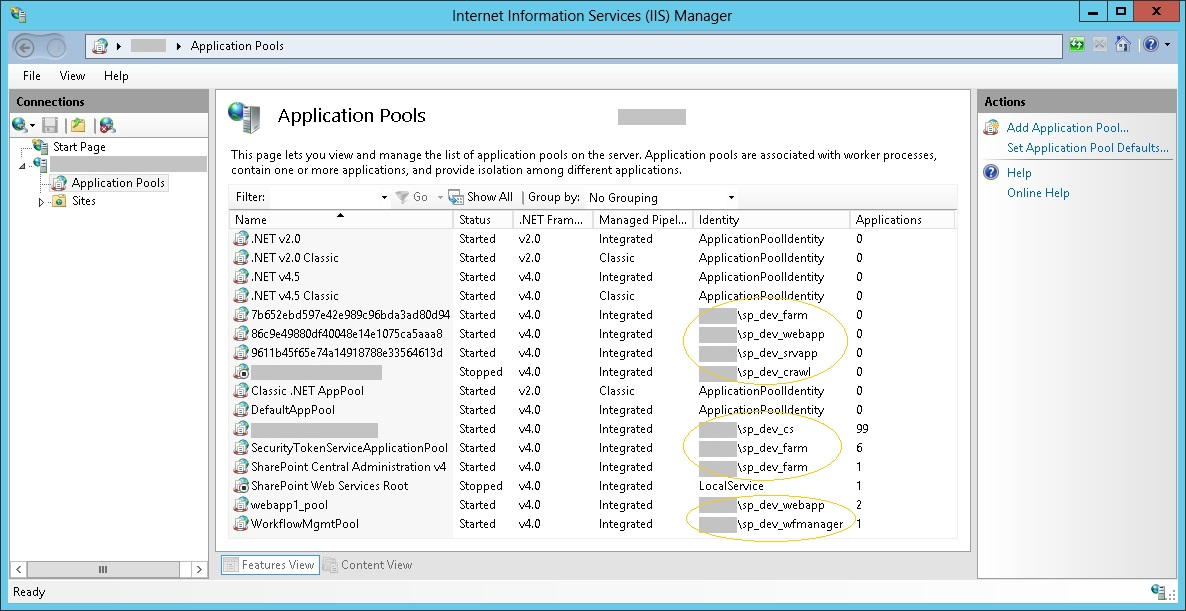Select the 9611b45f65e74a14918788e33564613d pool

(347, 353)
